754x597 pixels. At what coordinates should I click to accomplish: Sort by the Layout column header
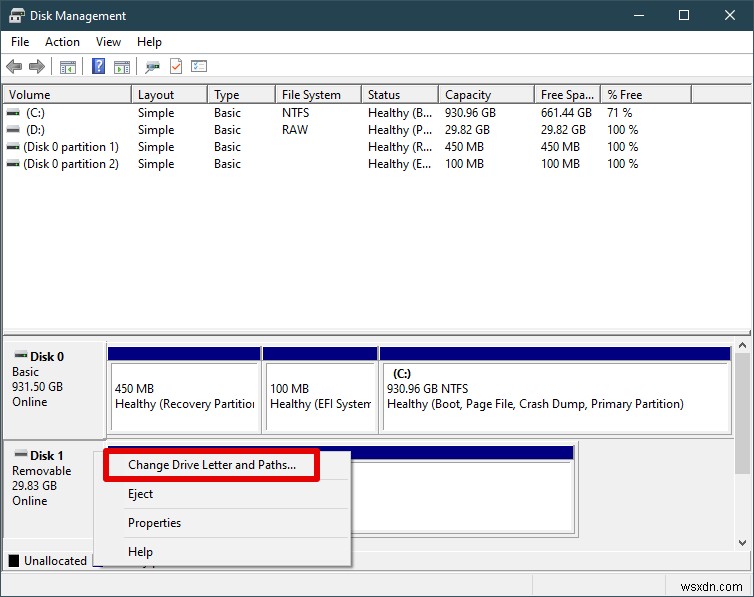click(x=169, y=95)
